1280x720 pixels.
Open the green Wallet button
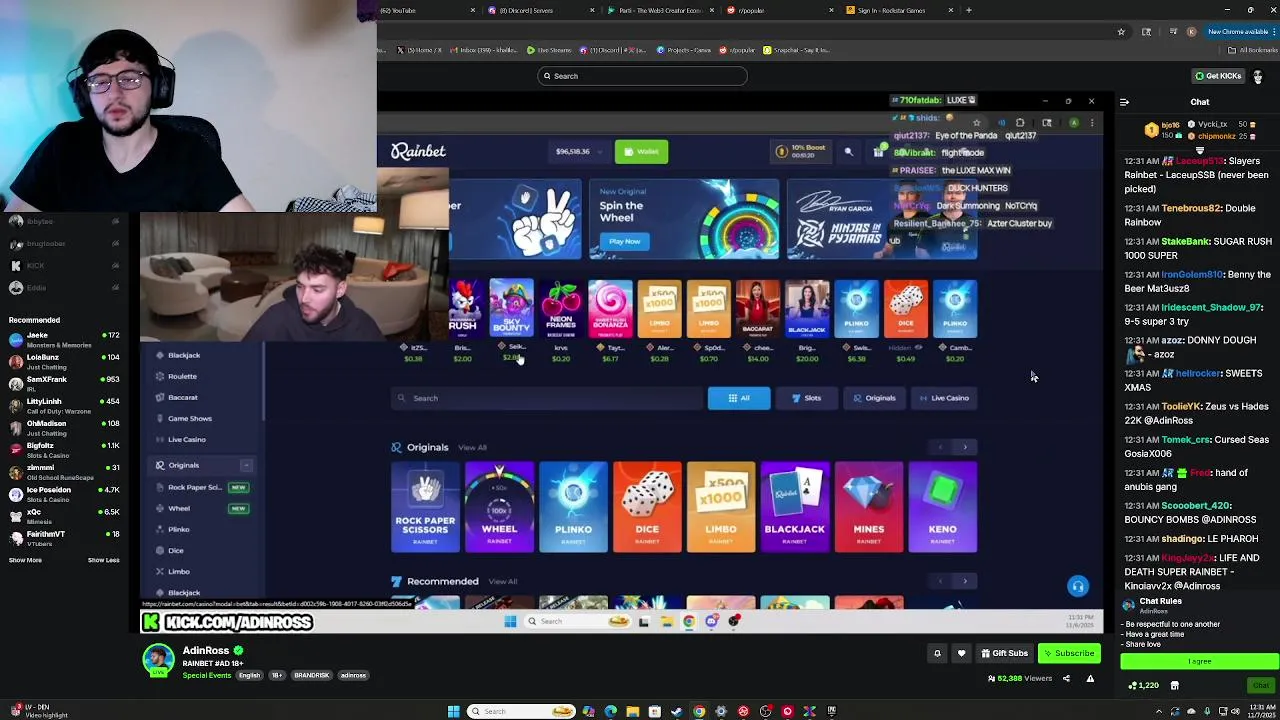641,151
